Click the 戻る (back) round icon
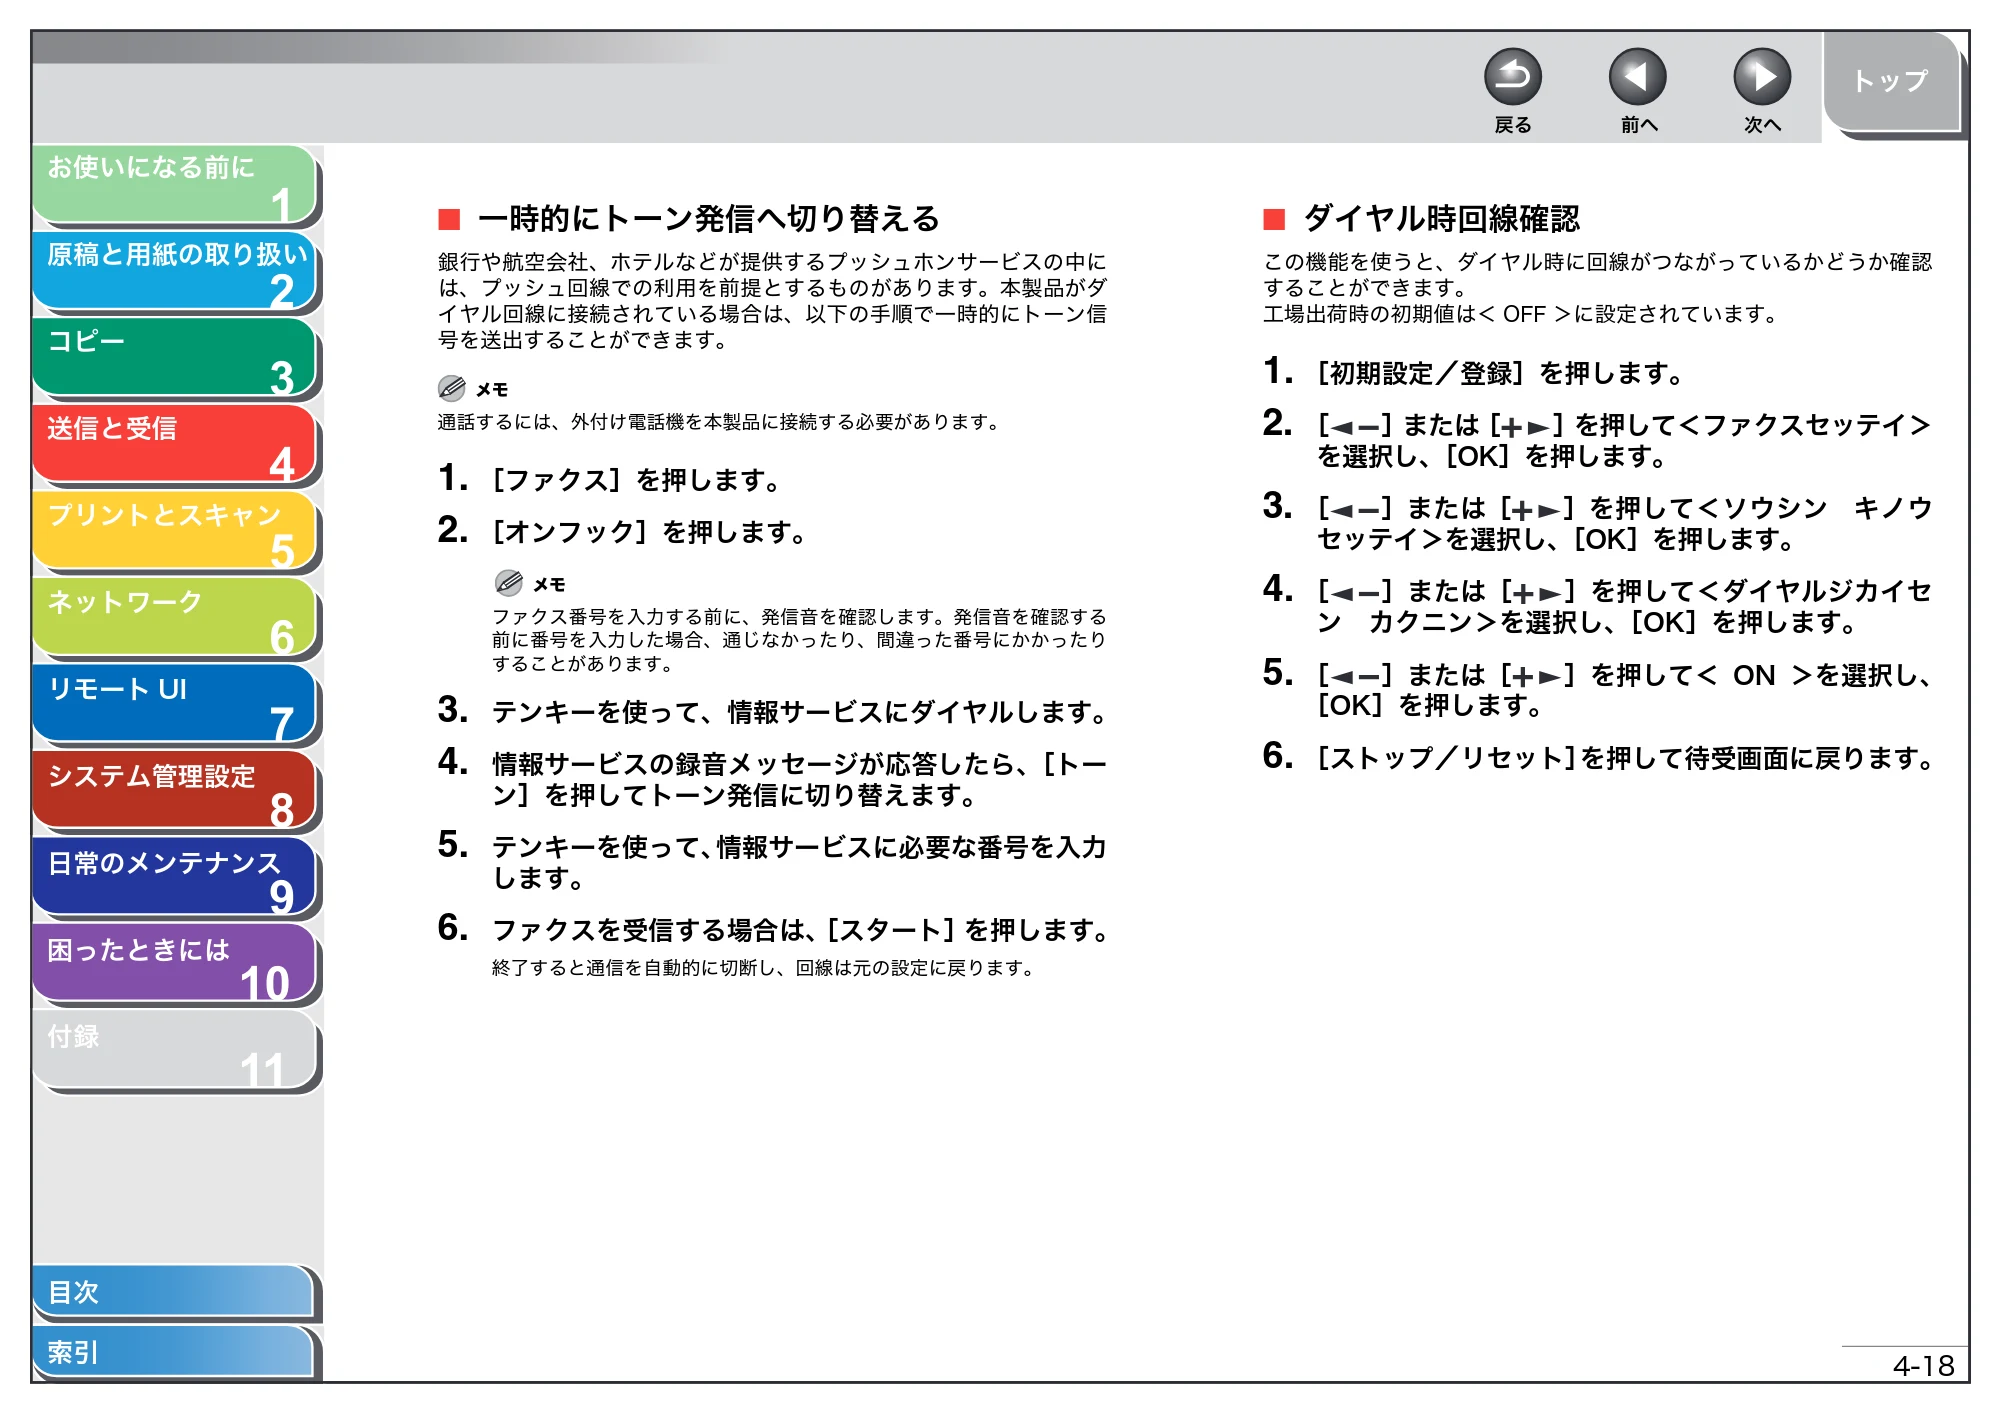The height and width of the screenshot is (1414, 2000). pos(1512,77)
